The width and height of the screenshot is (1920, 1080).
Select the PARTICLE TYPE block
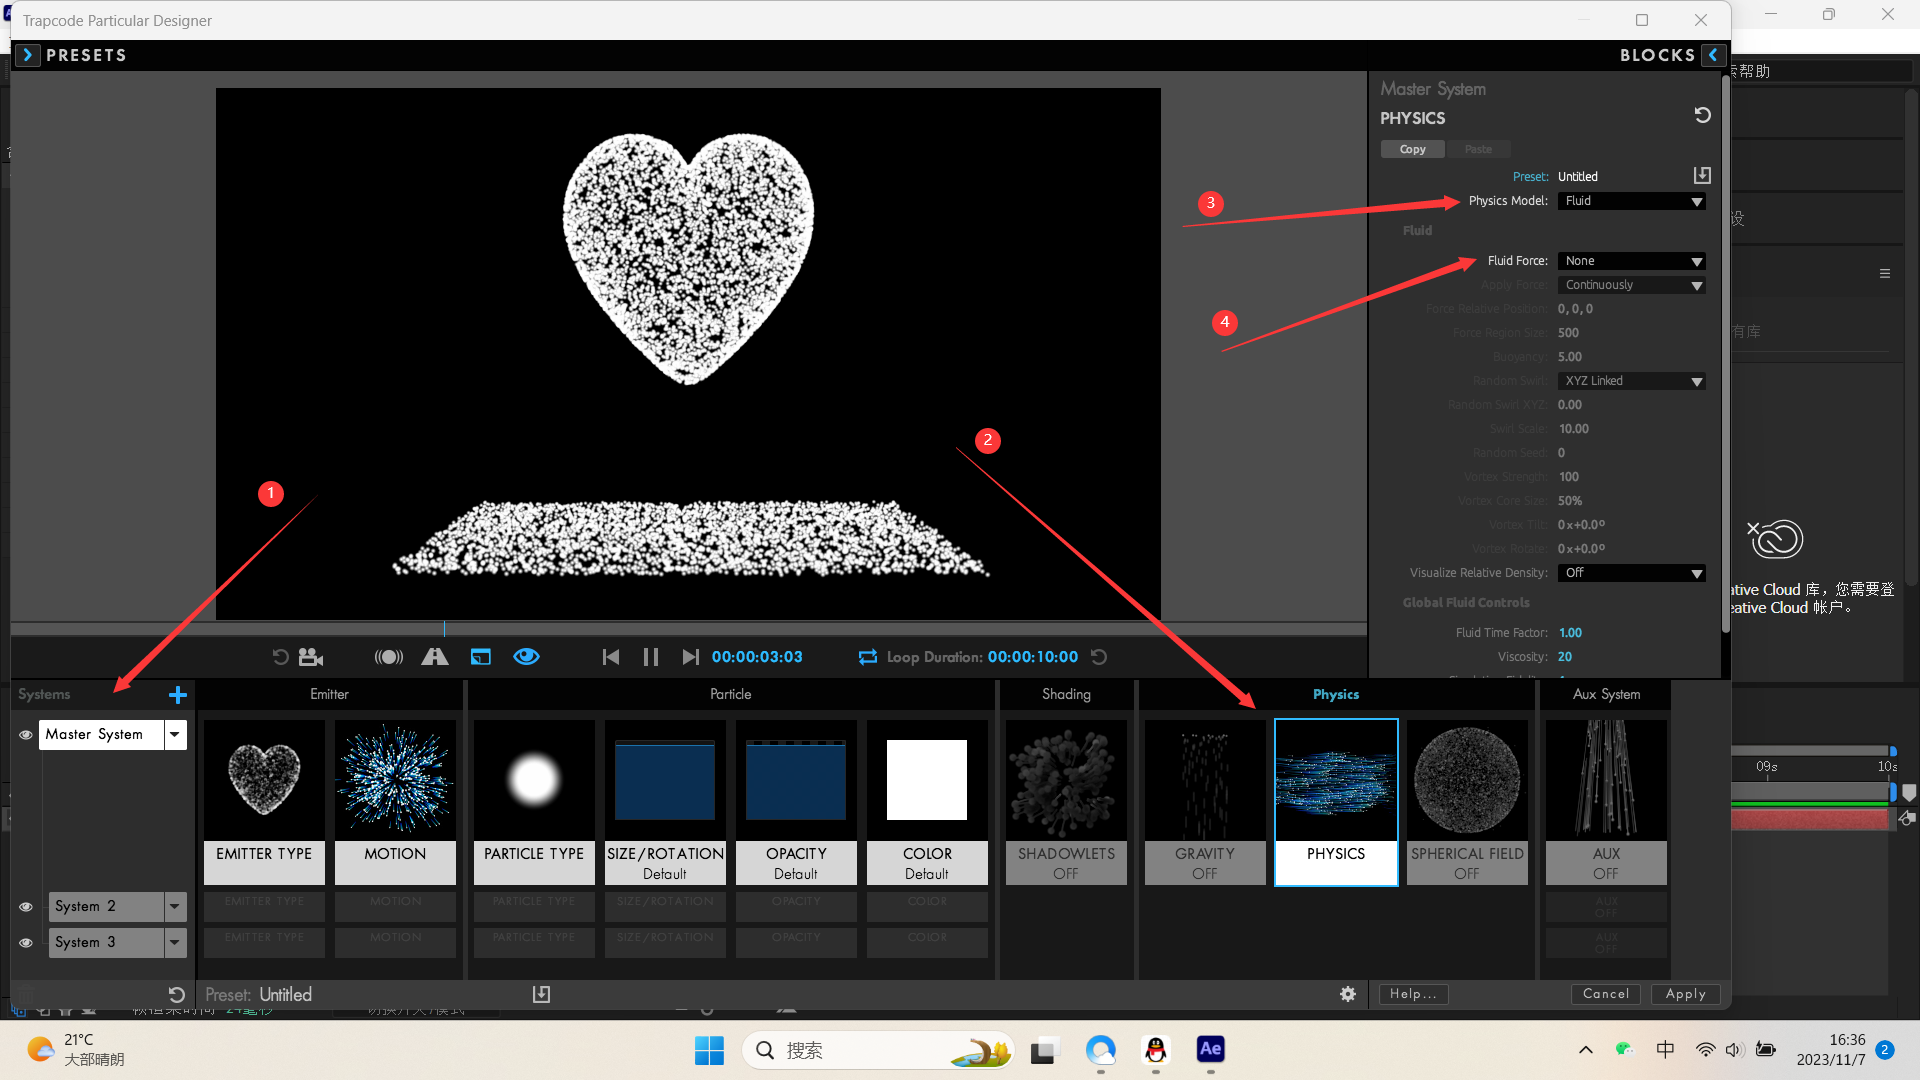(534, 802)
